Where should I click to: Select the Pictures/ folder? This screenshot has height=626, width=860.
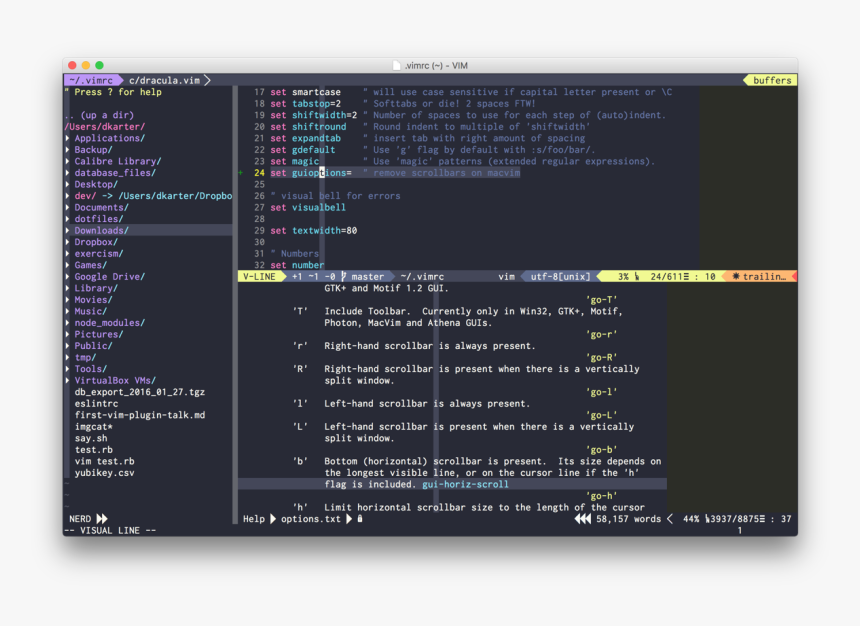(99, 334)
